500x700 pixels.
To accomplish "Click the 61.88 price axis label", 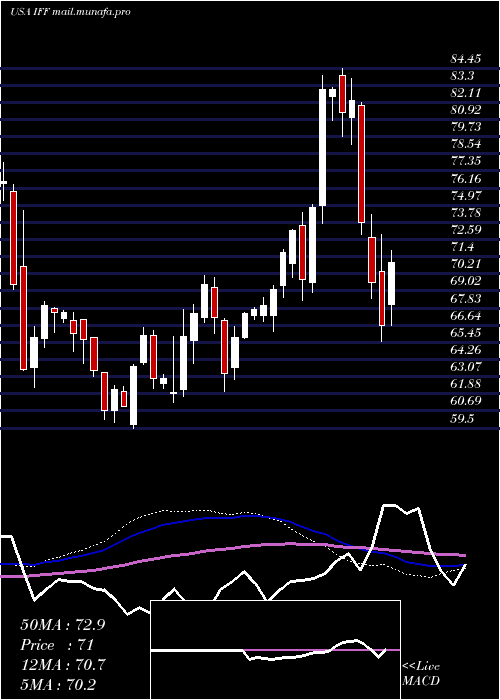I will [466, 383].
